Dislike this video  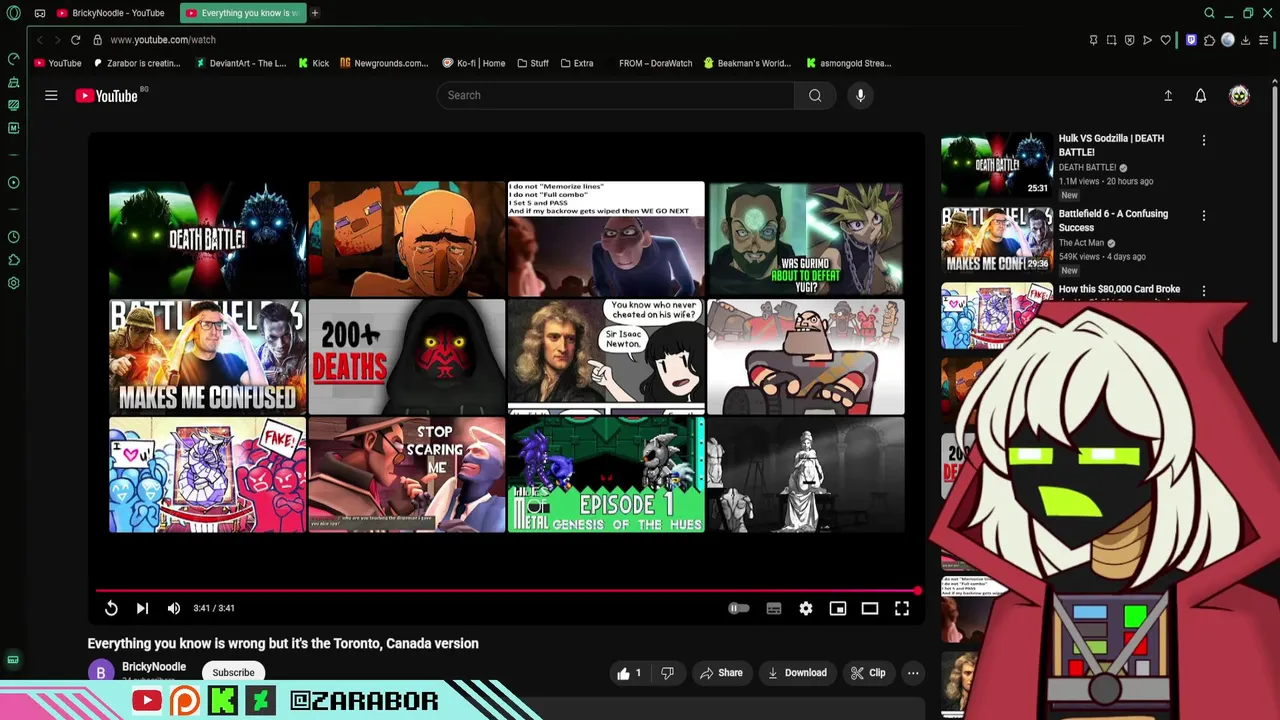[x=667, y=673]
